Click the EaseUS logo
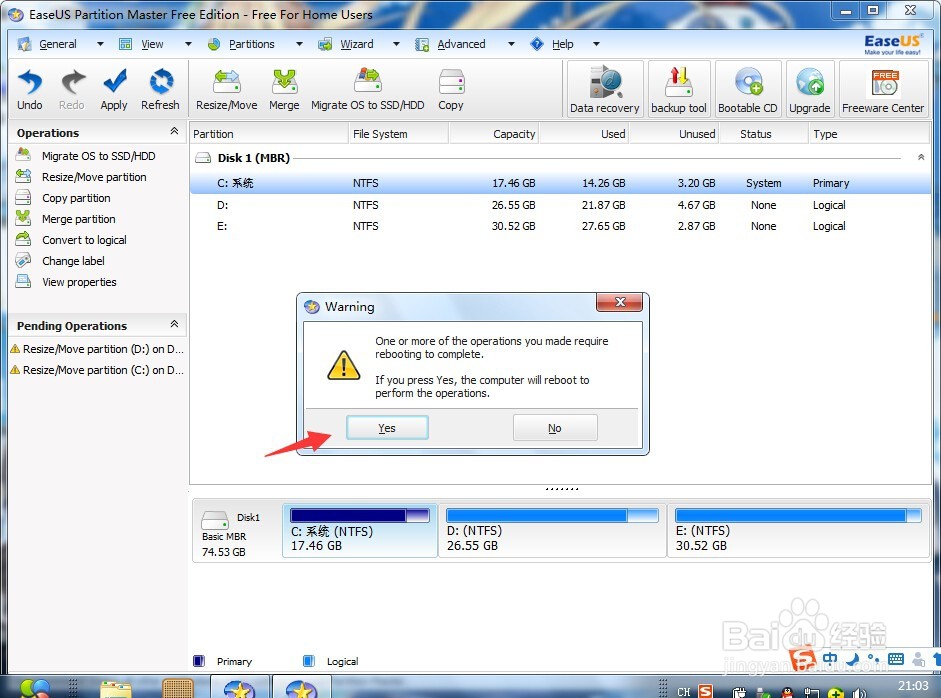 point(892,44)
